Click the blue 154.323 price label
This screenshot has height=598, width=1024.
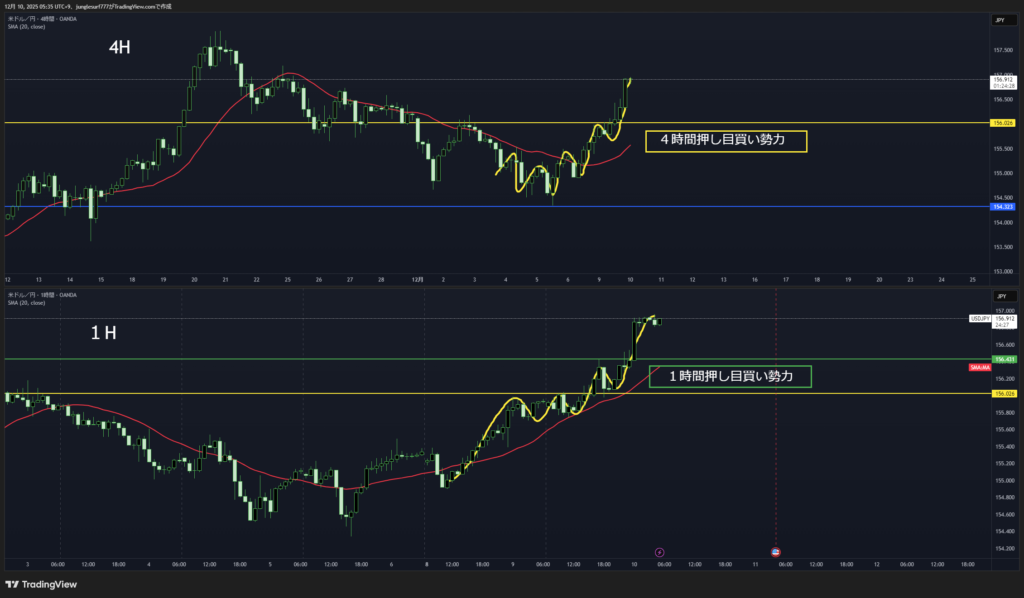pyautogui.click(x=1002, y=207)
